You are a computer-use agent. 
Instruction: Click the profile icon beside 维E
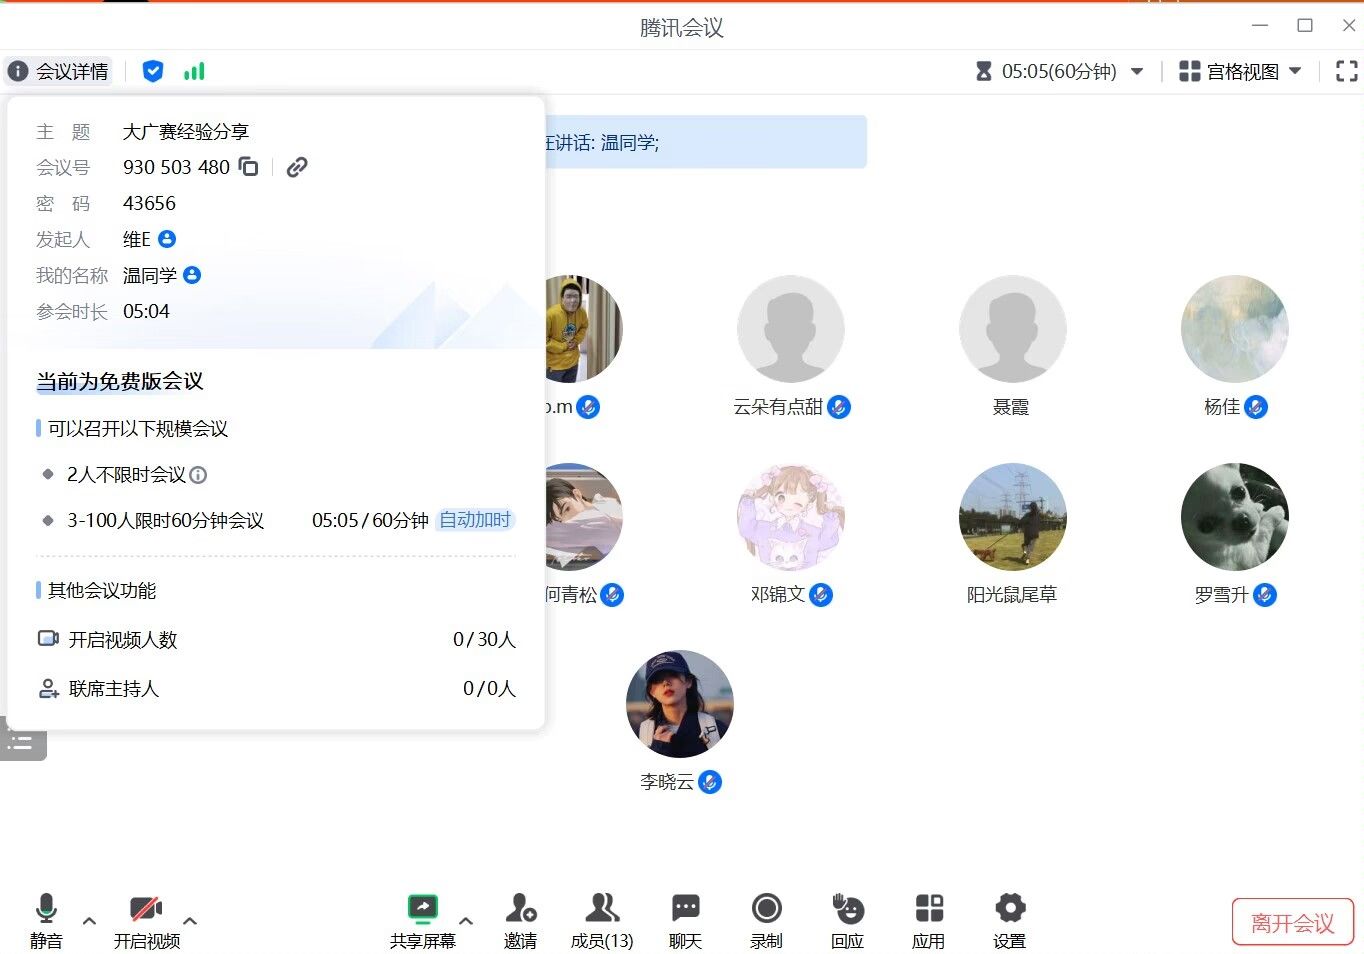167,239
